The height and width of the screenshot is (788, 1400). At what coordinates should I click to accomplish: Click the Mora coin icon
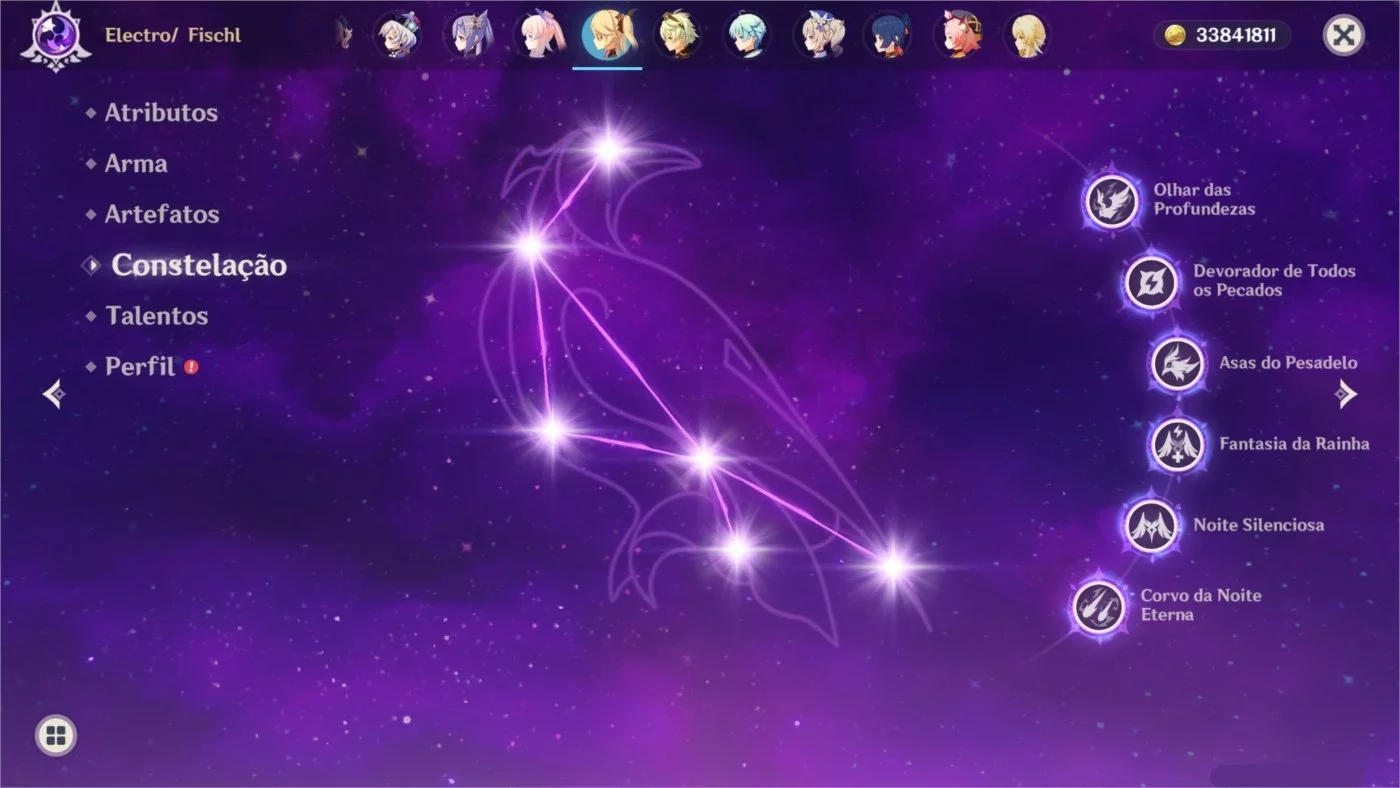tap(1176, 36)
